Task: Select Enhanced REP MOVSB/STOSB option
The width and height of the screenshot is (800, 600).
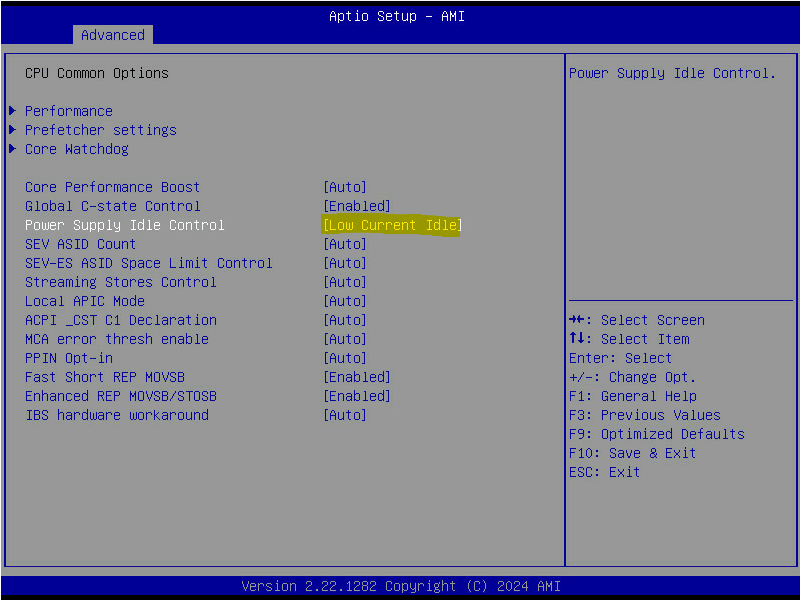Action: 121,396
